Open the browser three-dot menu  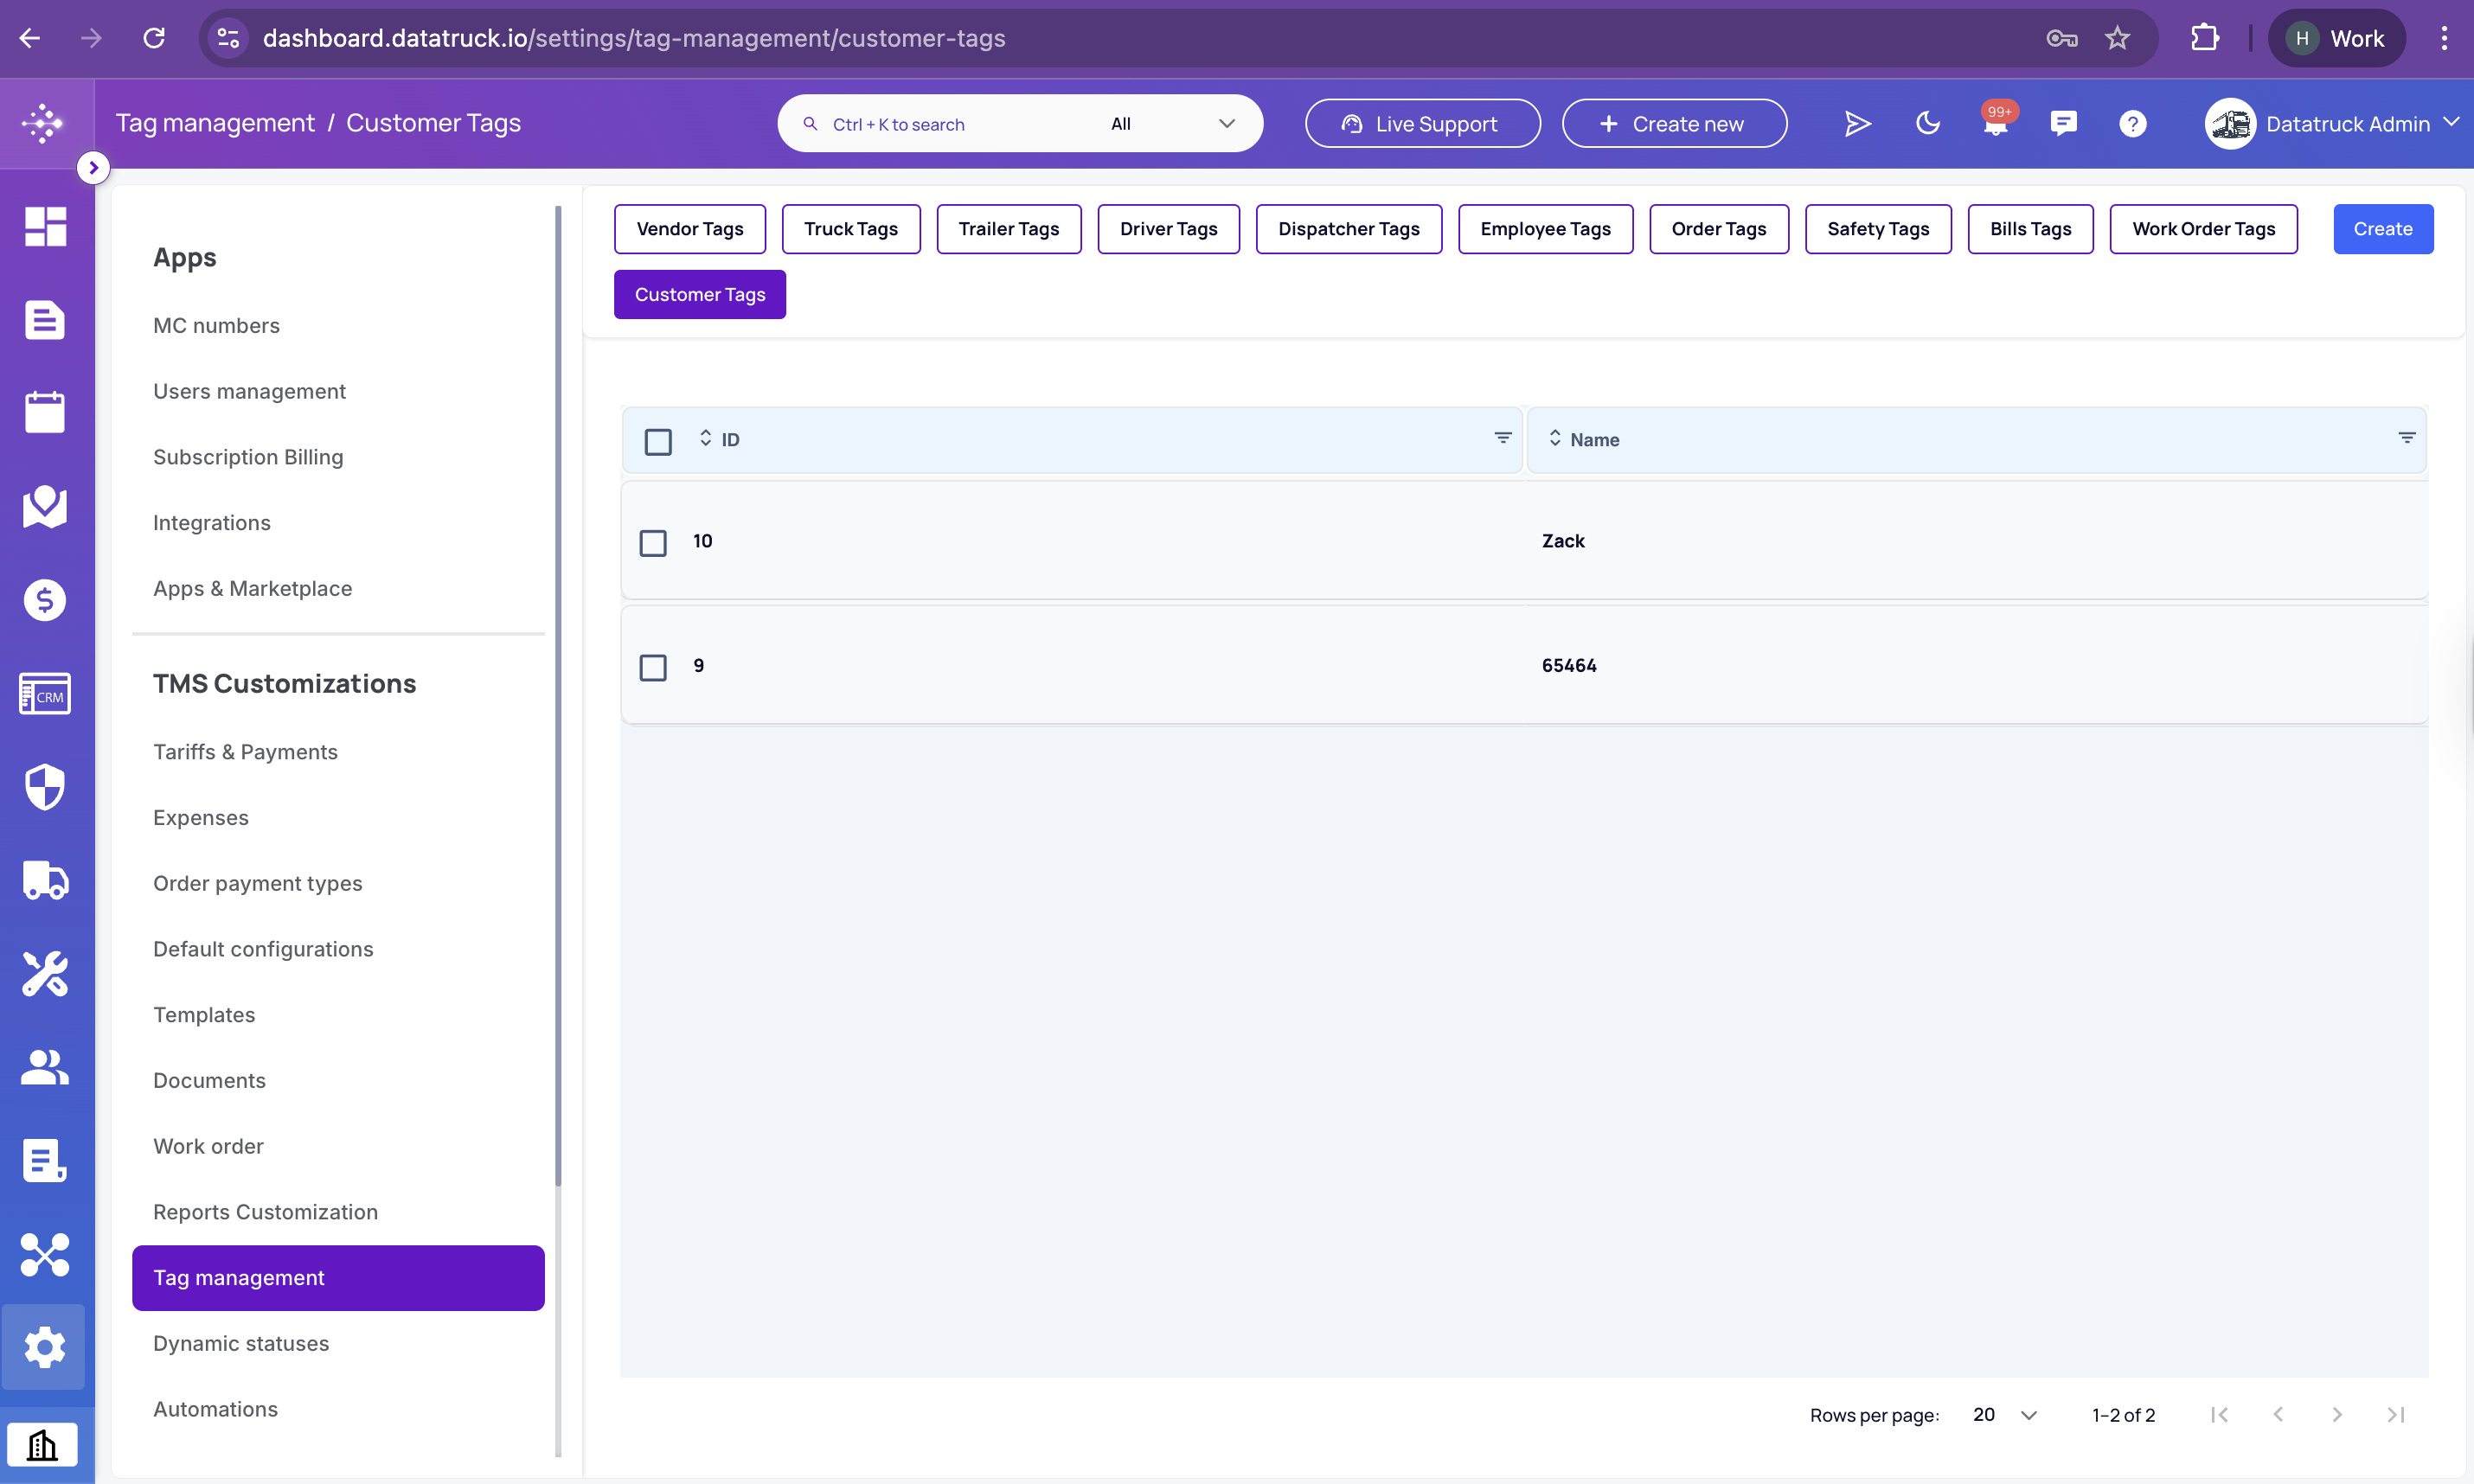point(2444,38)
